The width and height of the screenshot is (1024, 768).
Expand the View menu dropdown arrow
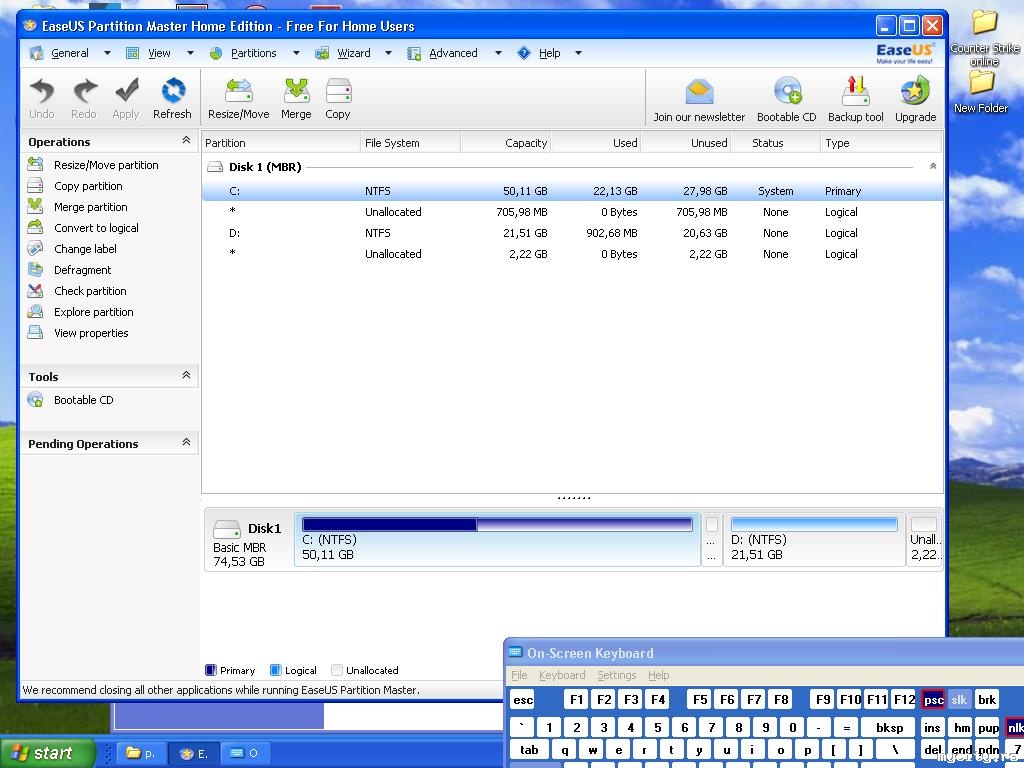(x=190, y=53)
